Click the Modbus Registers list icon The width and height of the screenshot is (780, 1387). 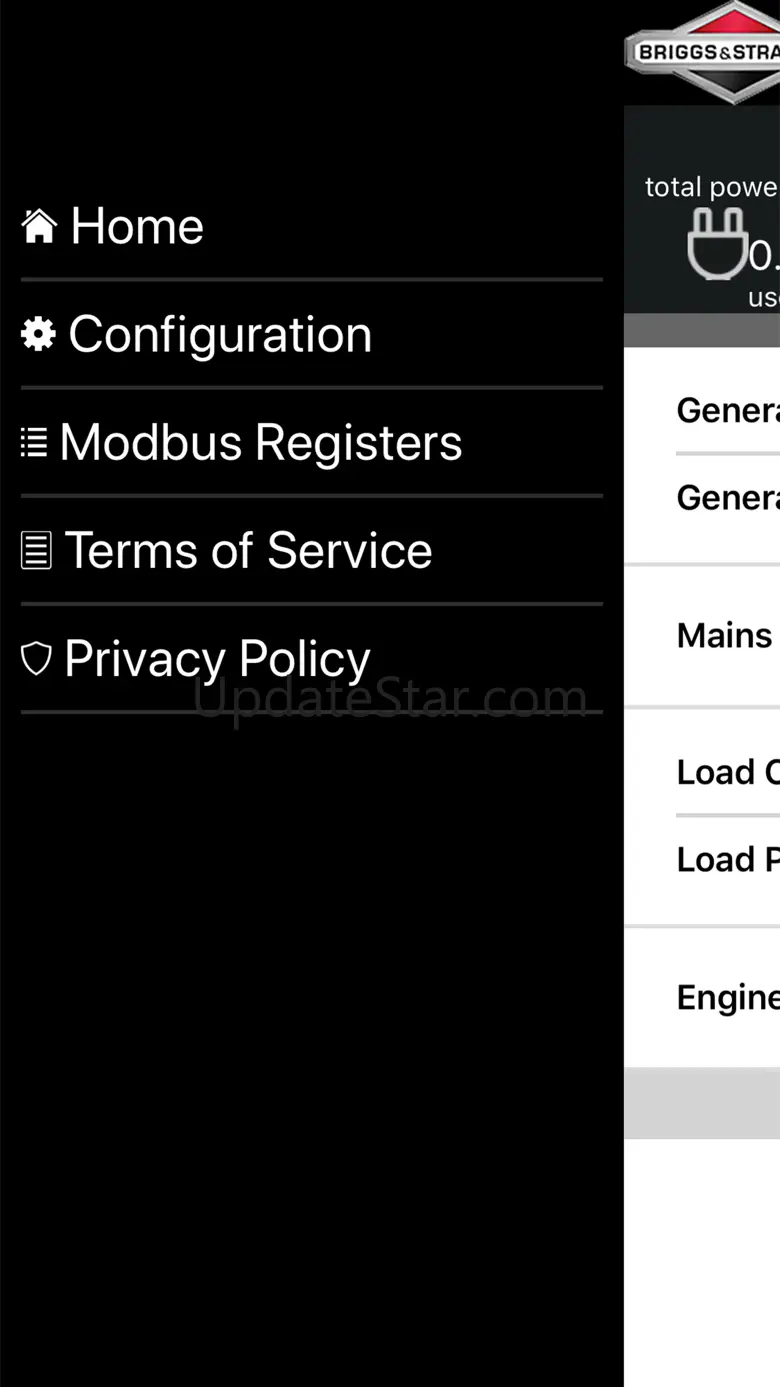34,442
